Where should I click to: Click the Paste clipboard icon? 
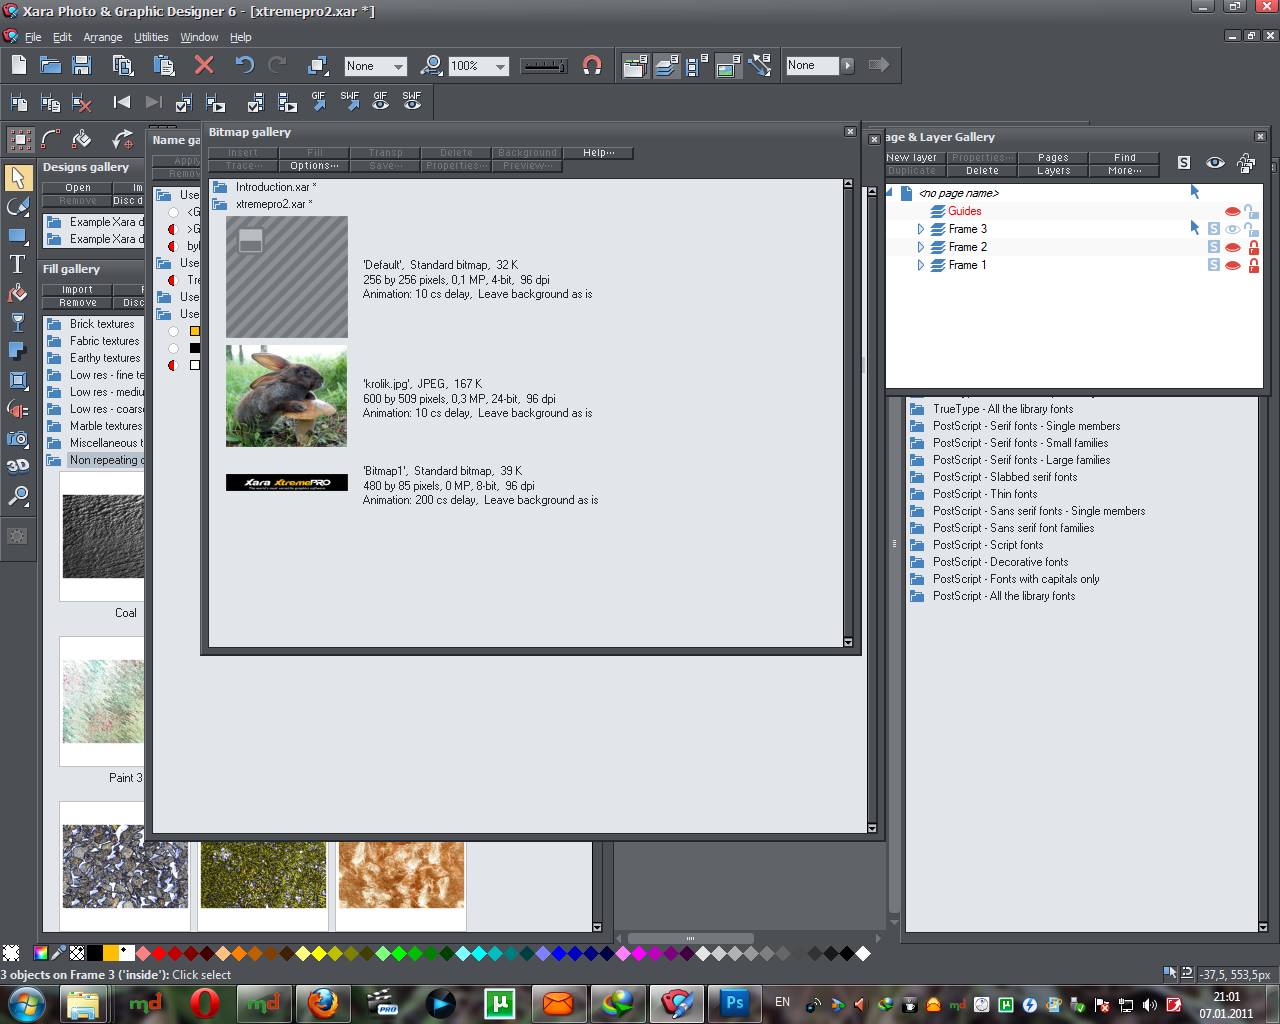(x=164, y=65)
